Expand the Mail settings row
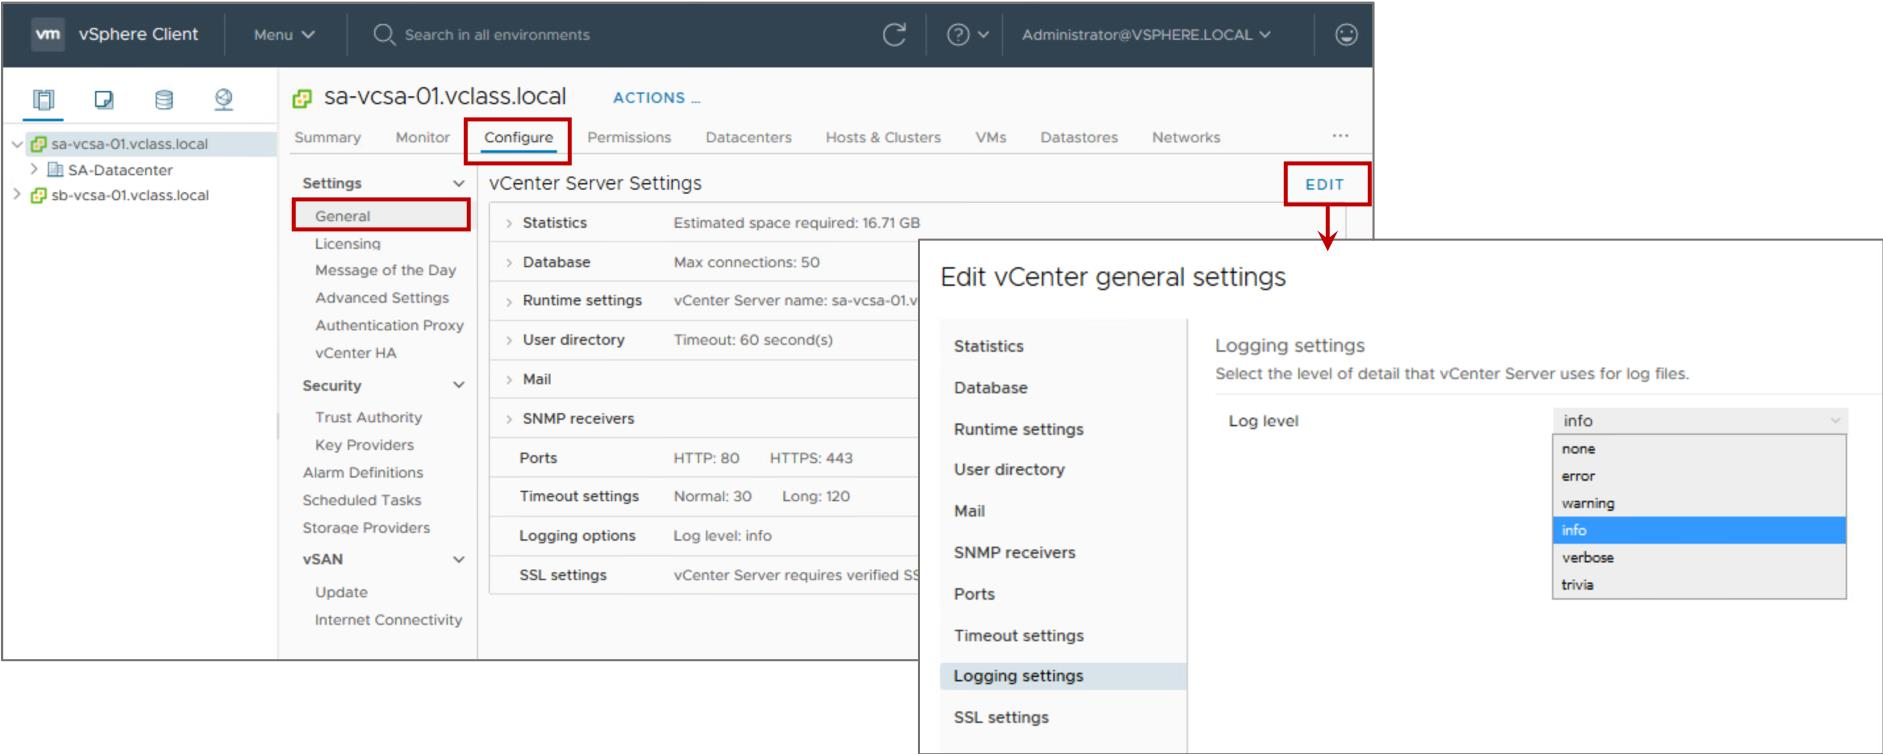Screen dimensions: 1883x754 [509, 379]
